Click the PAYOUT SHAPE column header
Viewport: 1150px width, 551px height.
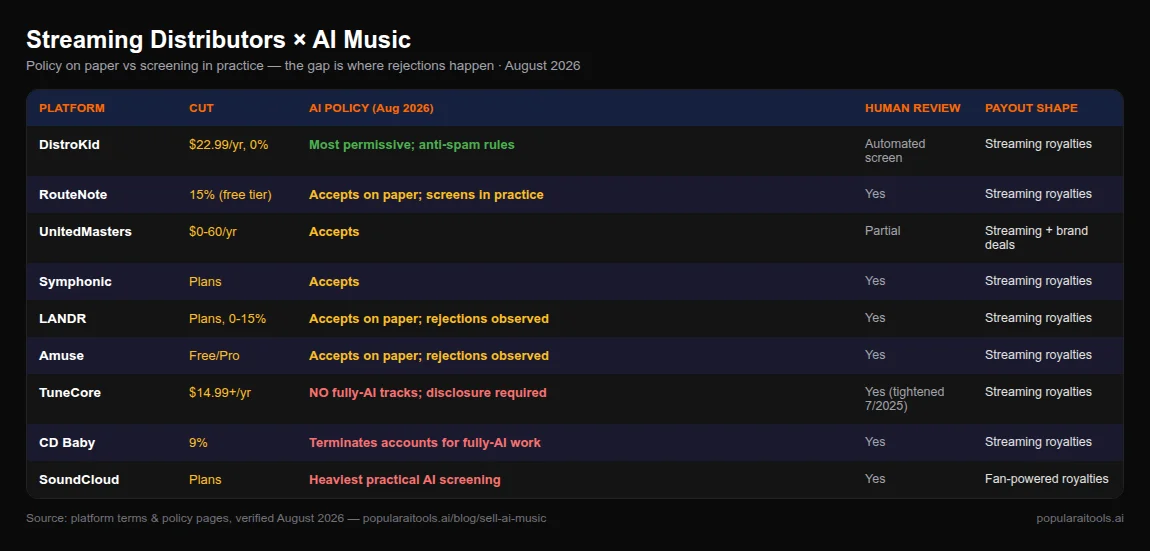(1031, 108)
